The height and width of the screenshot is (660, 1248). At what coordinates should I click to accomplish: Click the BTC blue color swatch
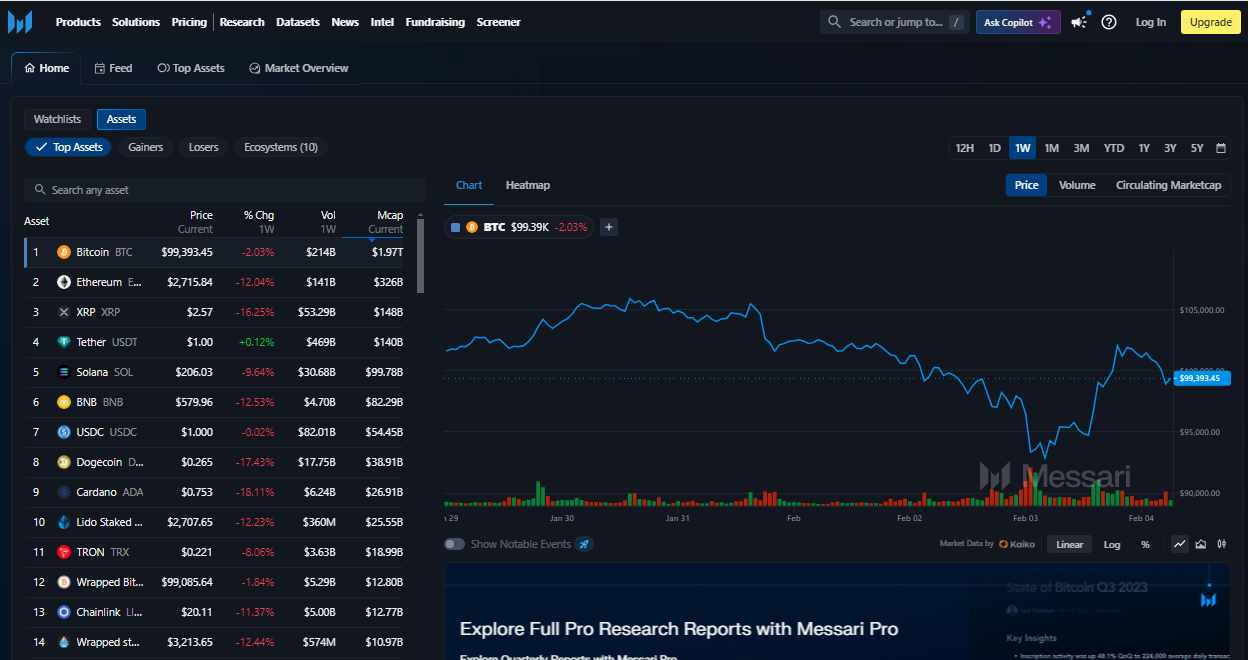click(456, 227)
